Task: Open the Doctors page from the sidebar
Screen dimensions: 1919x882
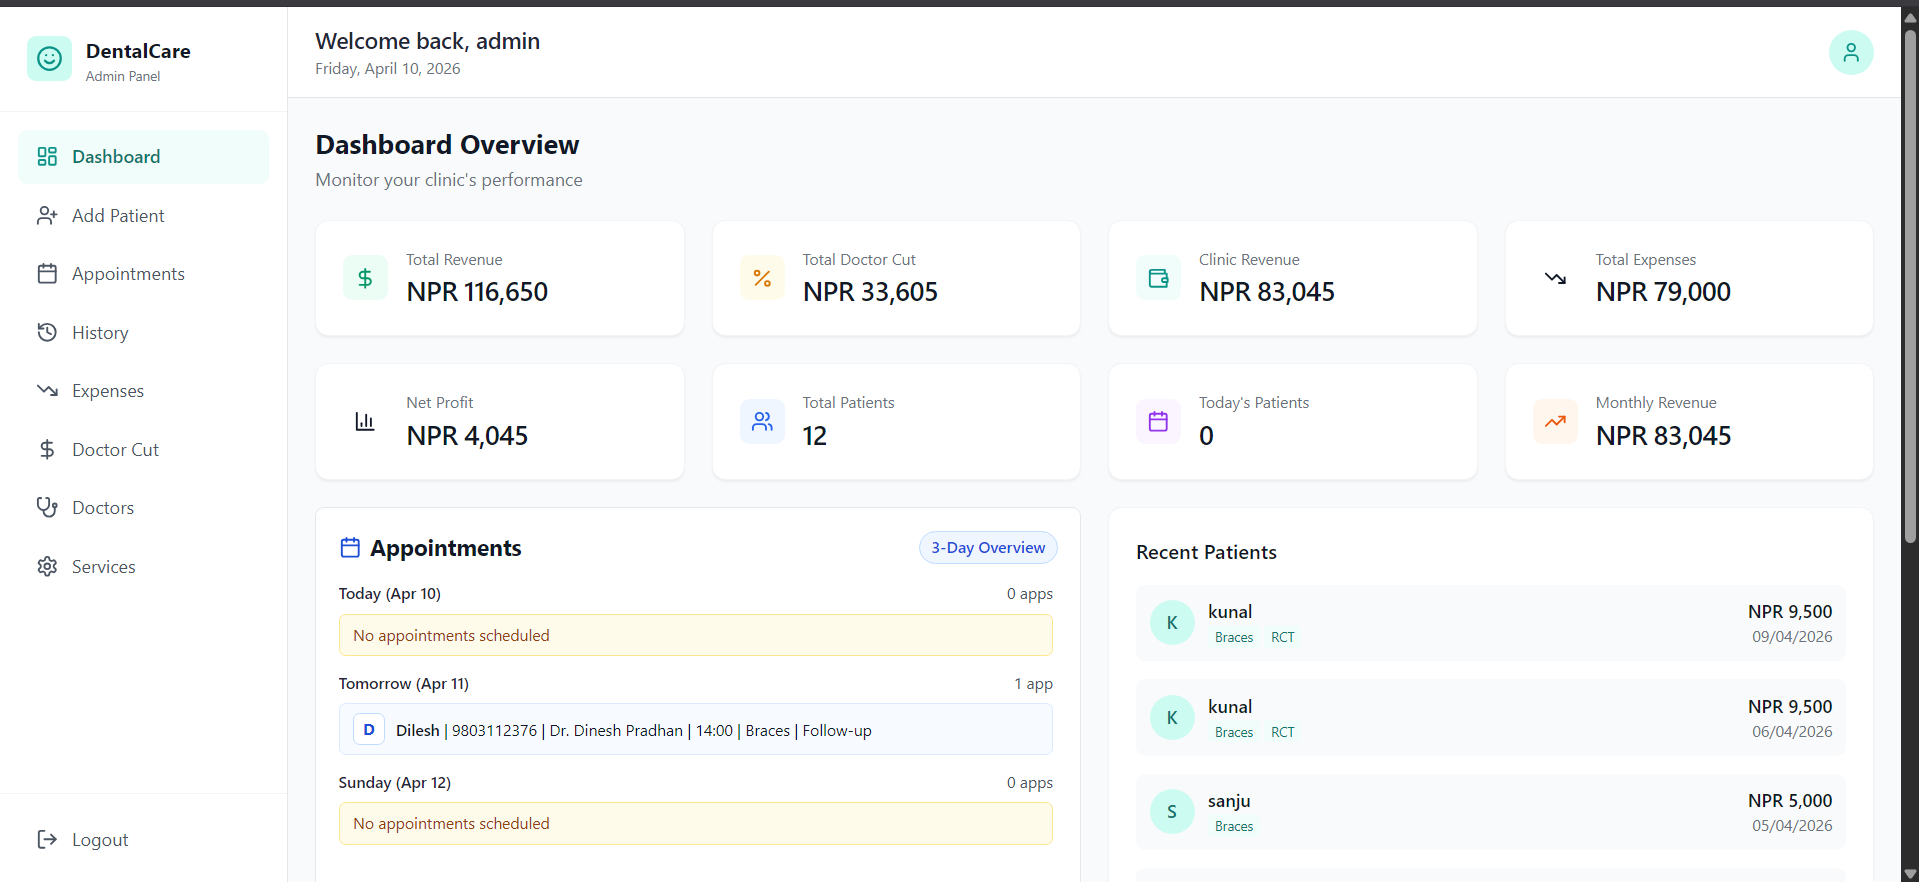Action: point(144,508)
